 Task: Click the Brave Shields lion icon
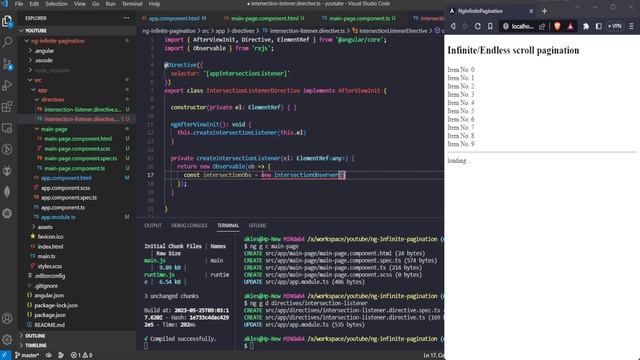557,26
